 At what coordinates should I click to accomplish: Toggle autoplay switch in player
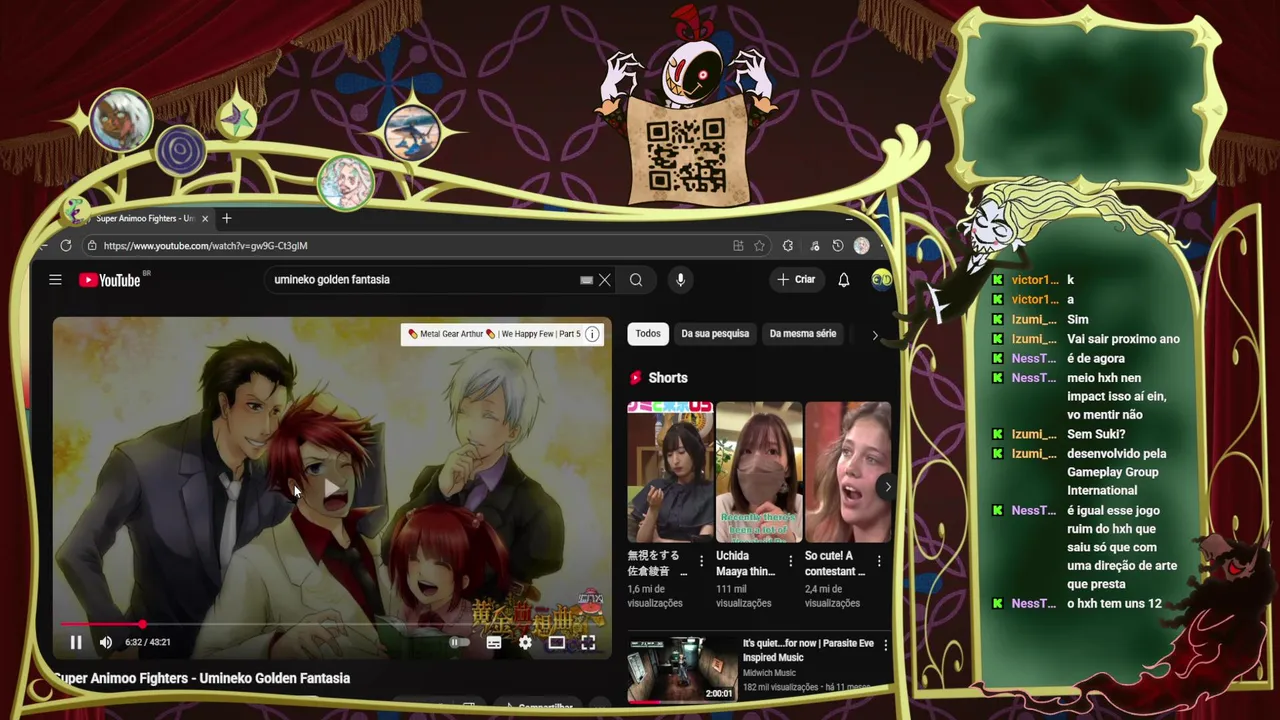tap(459, 643)
